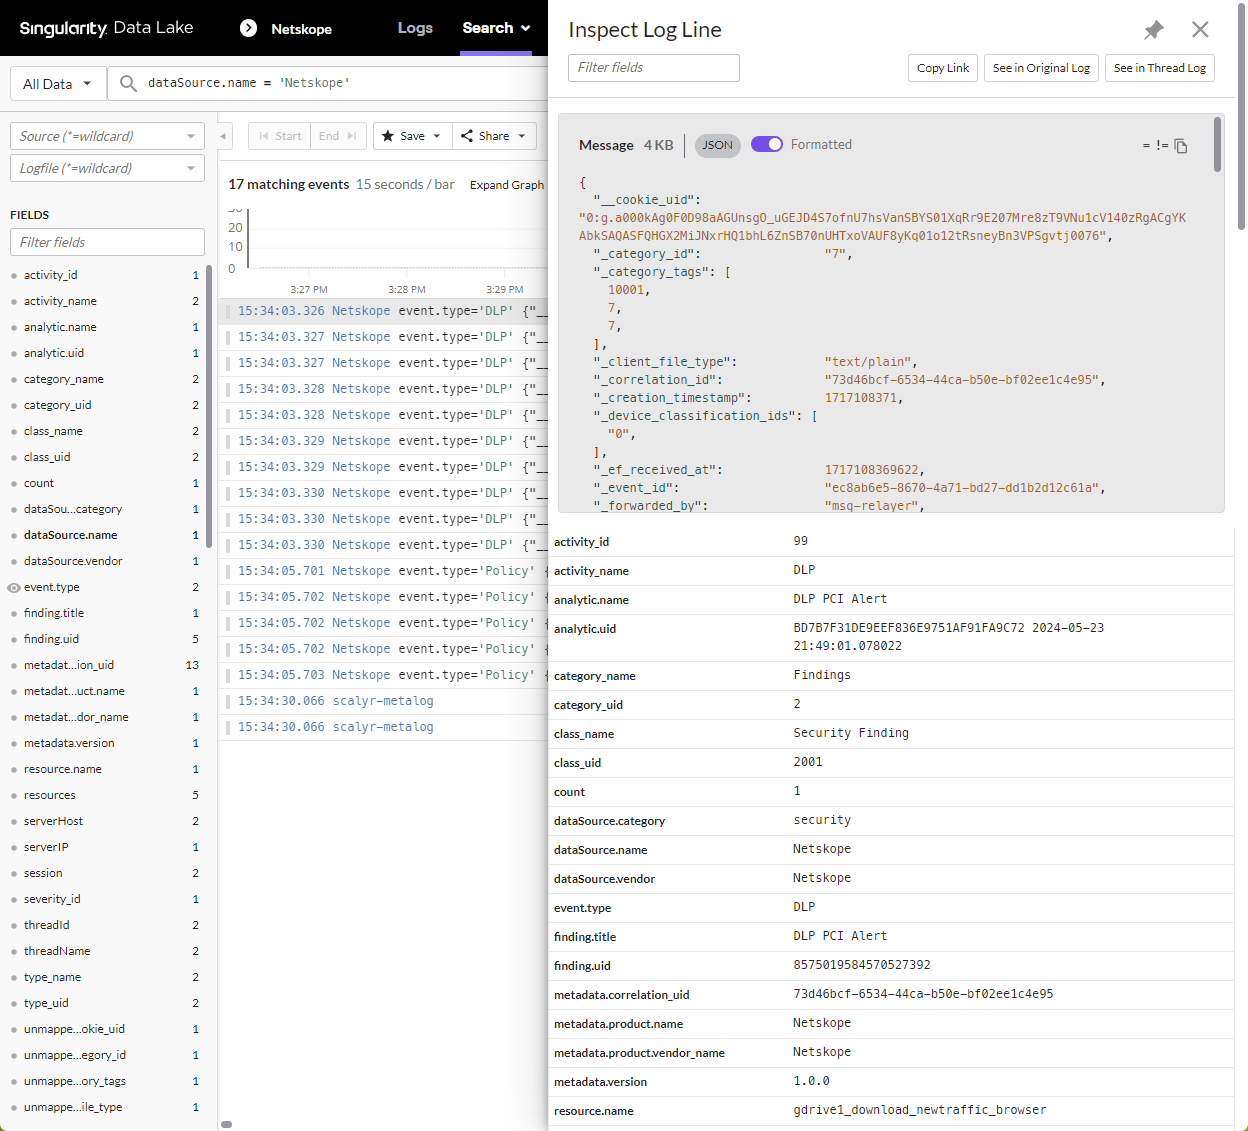Click the class_name value Security Finding
Image resolution: width=1248 pixels, height=1131 pixels.
coord(851,733)
